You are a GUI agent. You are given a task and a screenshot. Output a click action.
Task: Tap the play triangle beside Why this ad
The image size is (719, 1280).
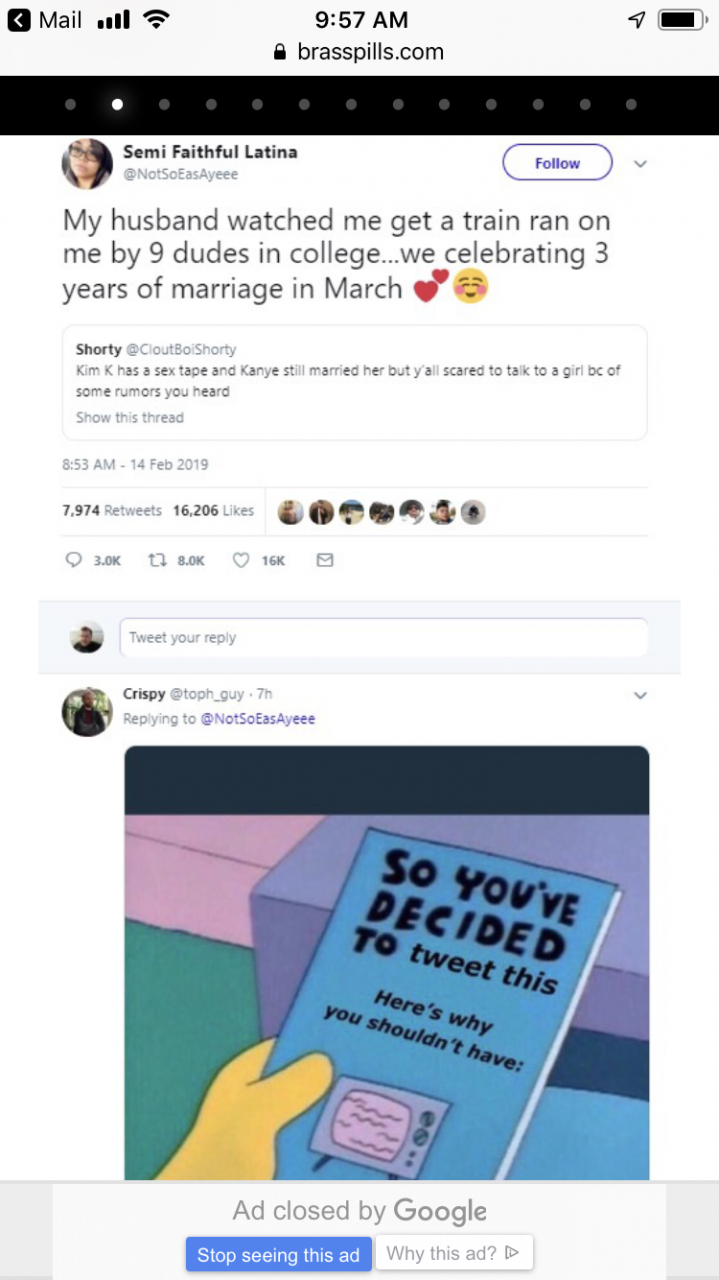pos(512,1252)
